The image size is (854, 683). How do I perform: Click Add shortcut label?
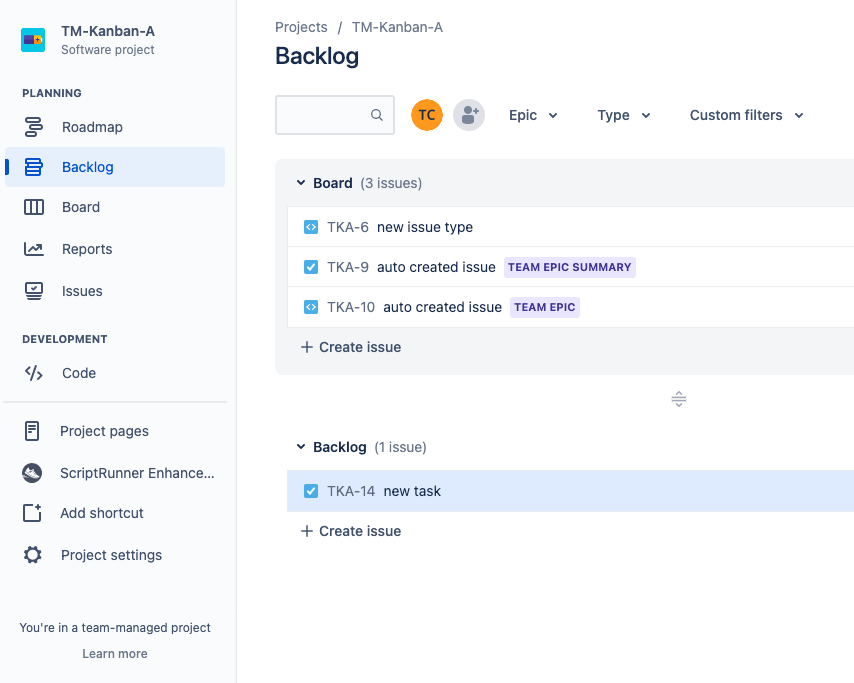102,513
